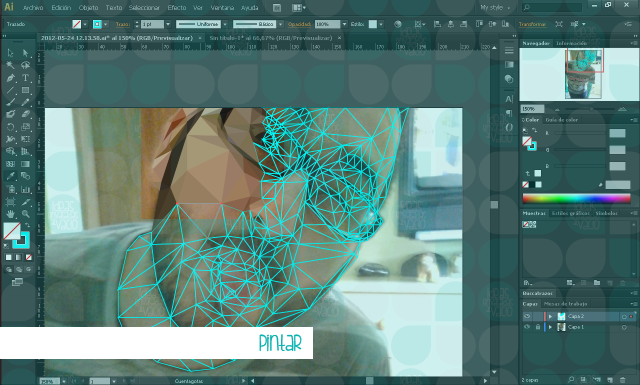Screen dimensions: 640x385
Task: Switch to the Guía de color tab
Action: [562, 120]
